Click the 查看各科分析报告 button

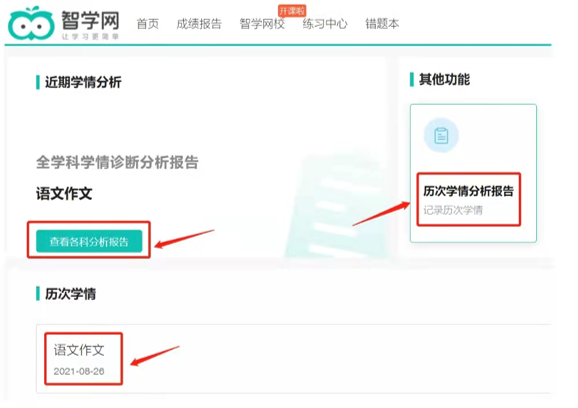pos(89,241)
